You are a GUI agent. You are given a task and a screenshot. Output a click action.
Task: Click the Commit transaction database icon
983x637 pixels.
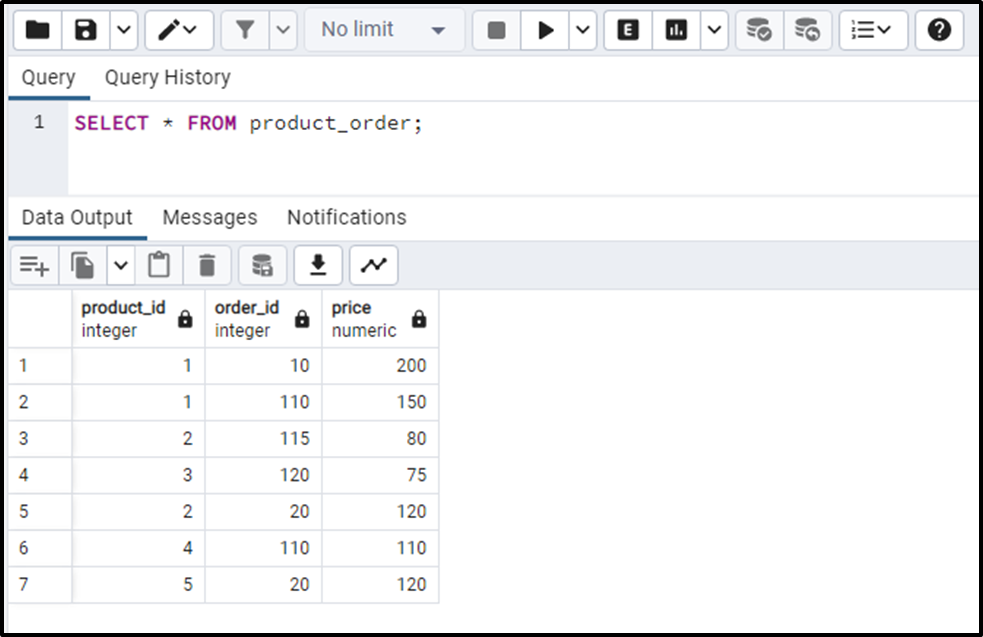point(759,30)
